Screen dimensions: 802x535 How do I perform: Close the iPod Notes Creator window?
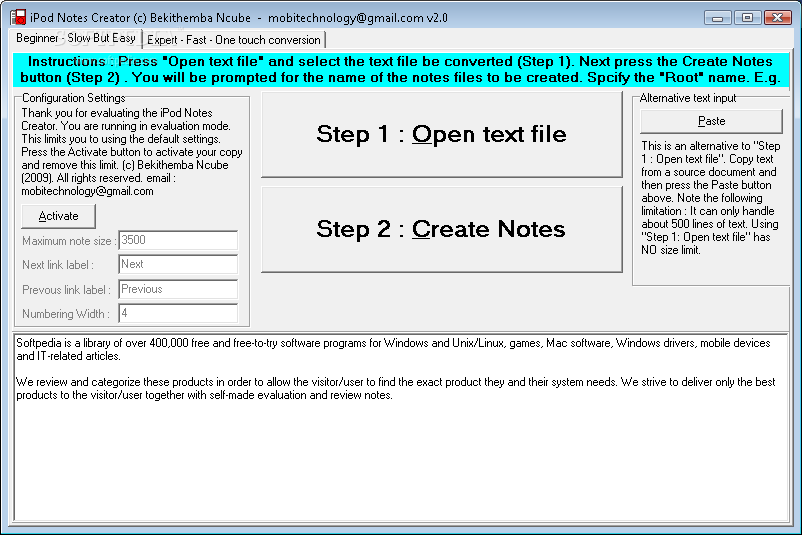(x=774, y=17)
